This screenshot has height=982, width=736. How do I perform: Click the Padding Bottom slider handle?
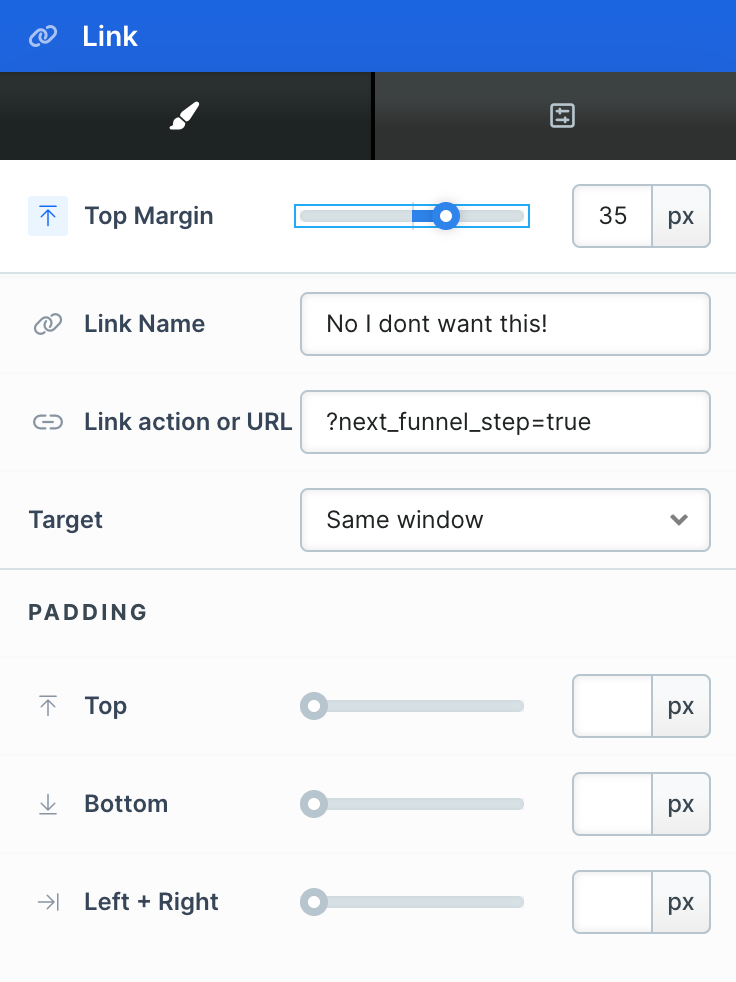[x=314, y=804]
